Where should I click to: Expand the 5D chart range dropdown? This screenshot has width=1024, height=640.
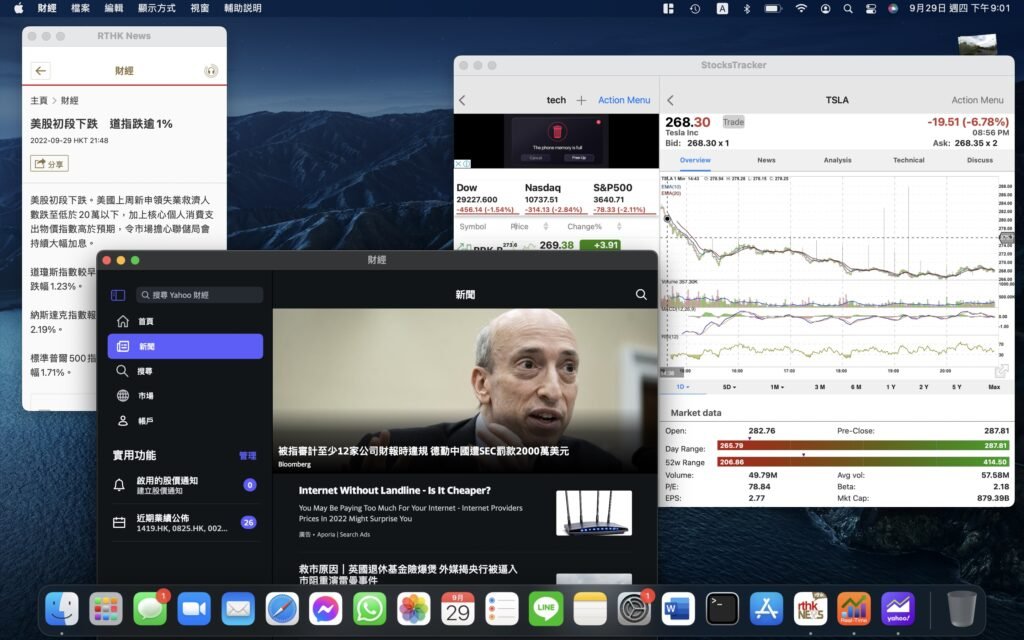[x=729, y=387]
